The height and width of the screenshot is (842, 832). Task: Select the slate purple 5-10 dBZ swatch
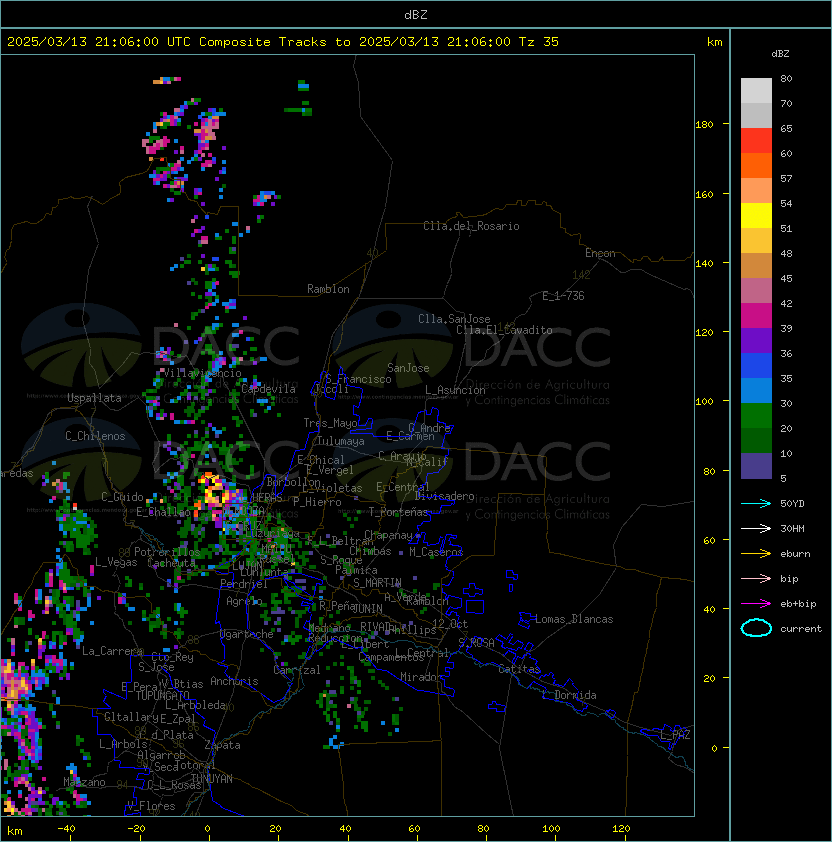756,466
